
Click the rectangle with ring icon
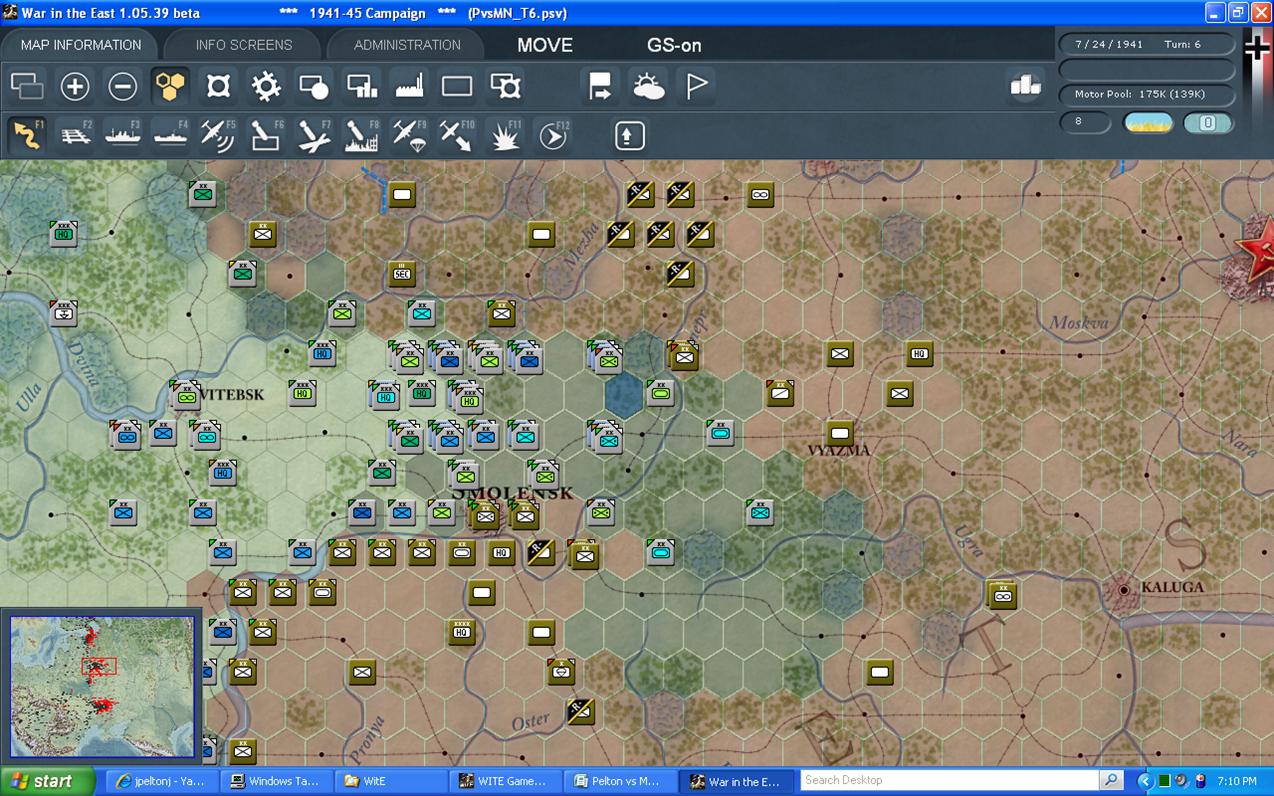tap(506, 87)
